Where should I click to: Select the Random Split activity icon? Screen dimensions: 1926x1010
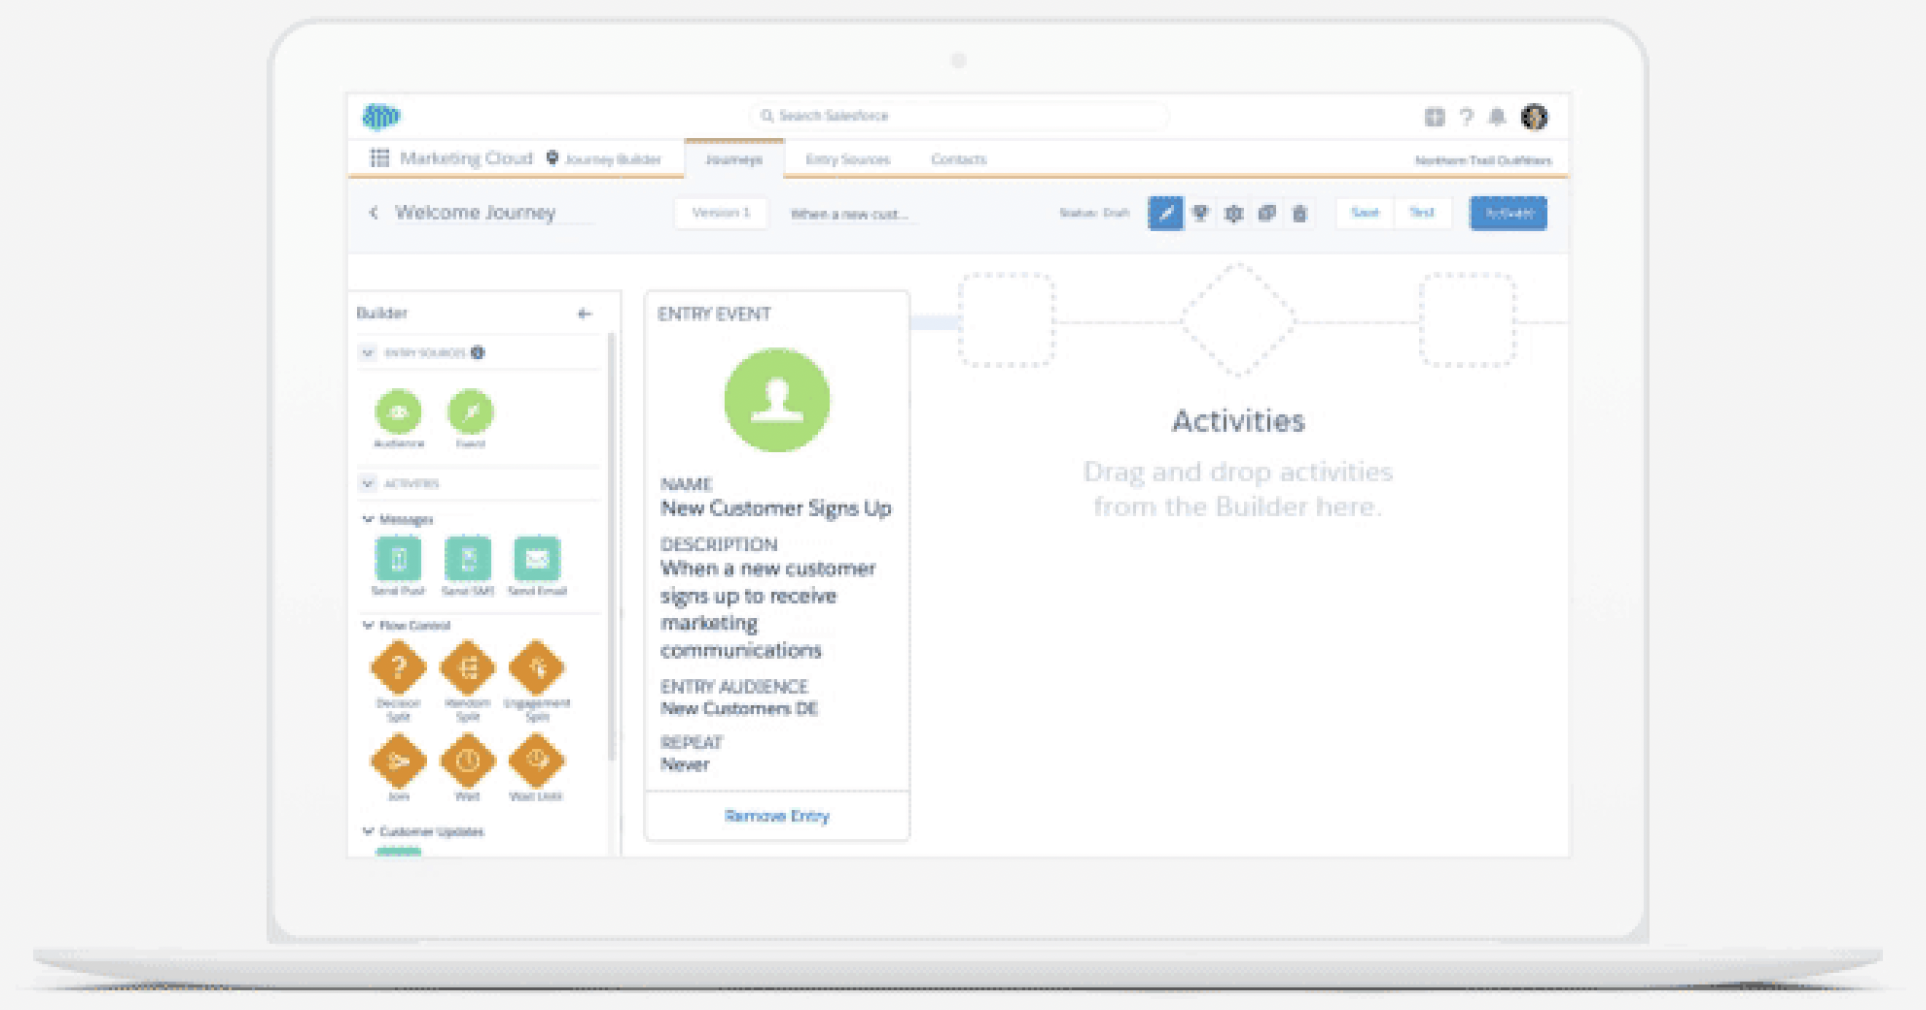click(x=468, y=667)
